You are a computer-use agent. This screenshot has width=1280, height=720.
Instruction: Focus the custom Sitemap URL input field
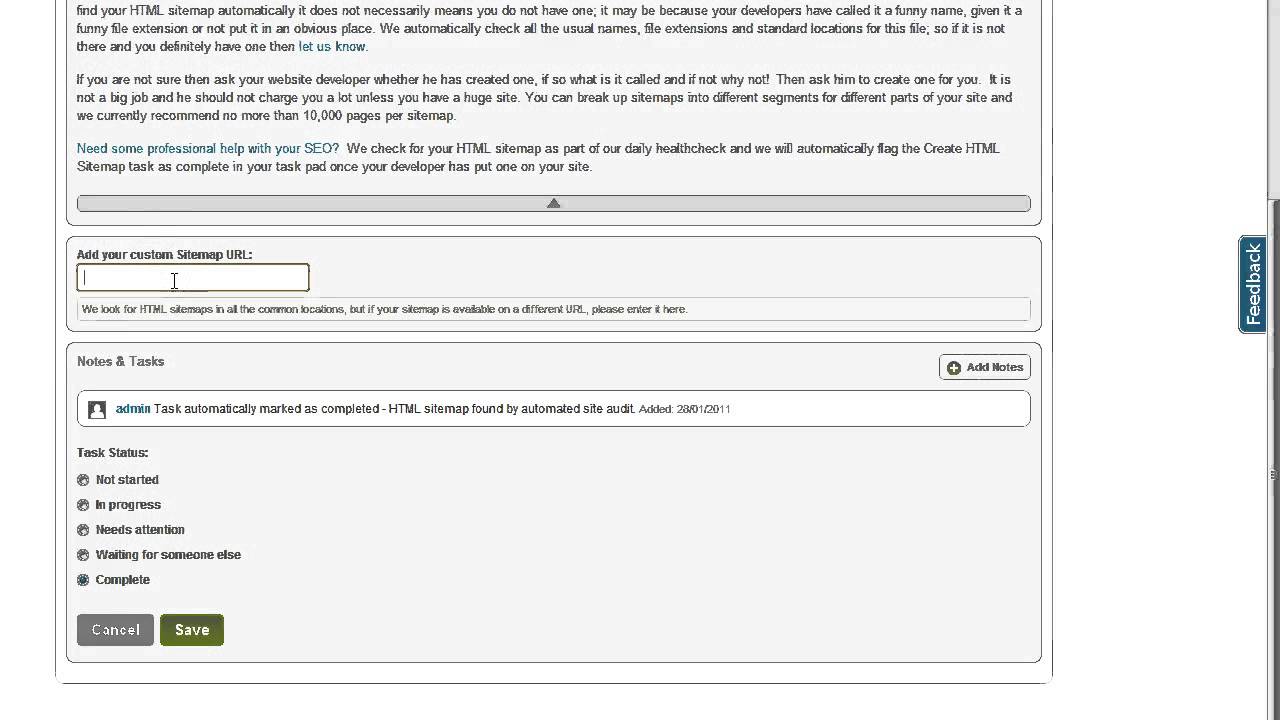tap(193, 278)
